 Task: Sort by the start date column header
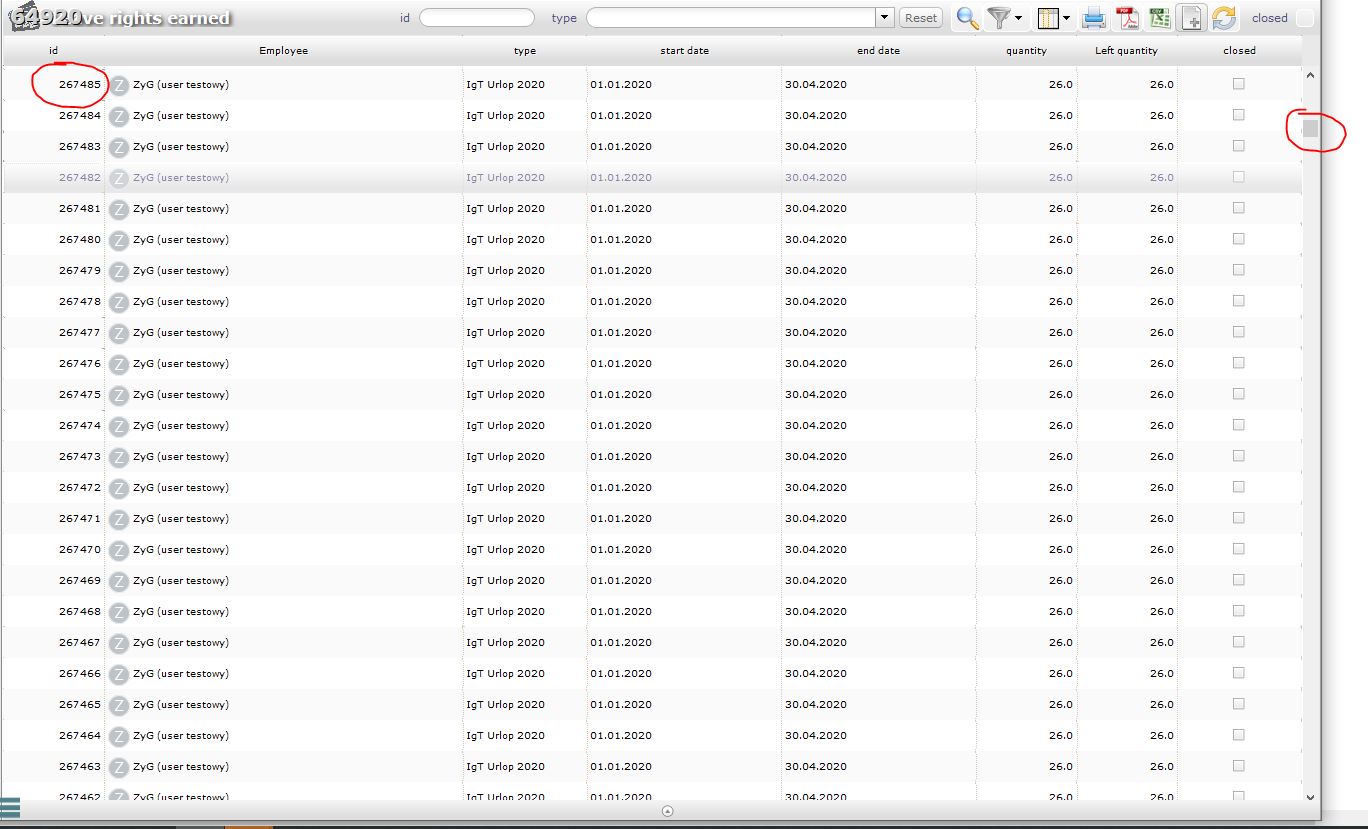684,50
